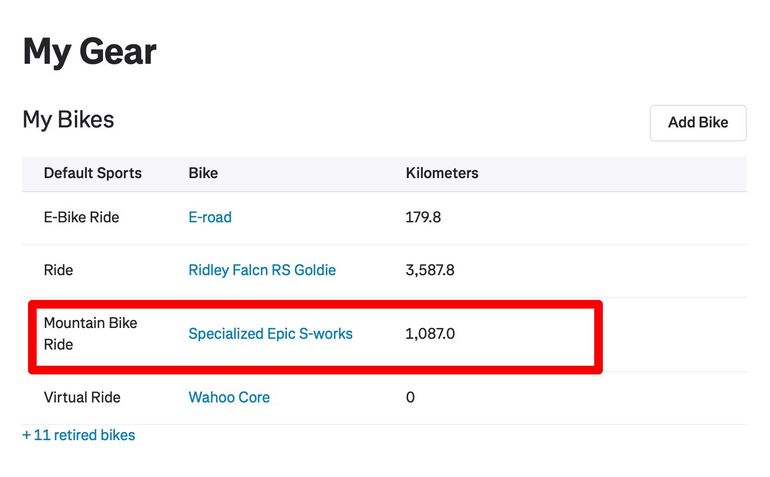The image size is (770, 477).
Task: Open the E-road bike link
Action: click(210, 217)
